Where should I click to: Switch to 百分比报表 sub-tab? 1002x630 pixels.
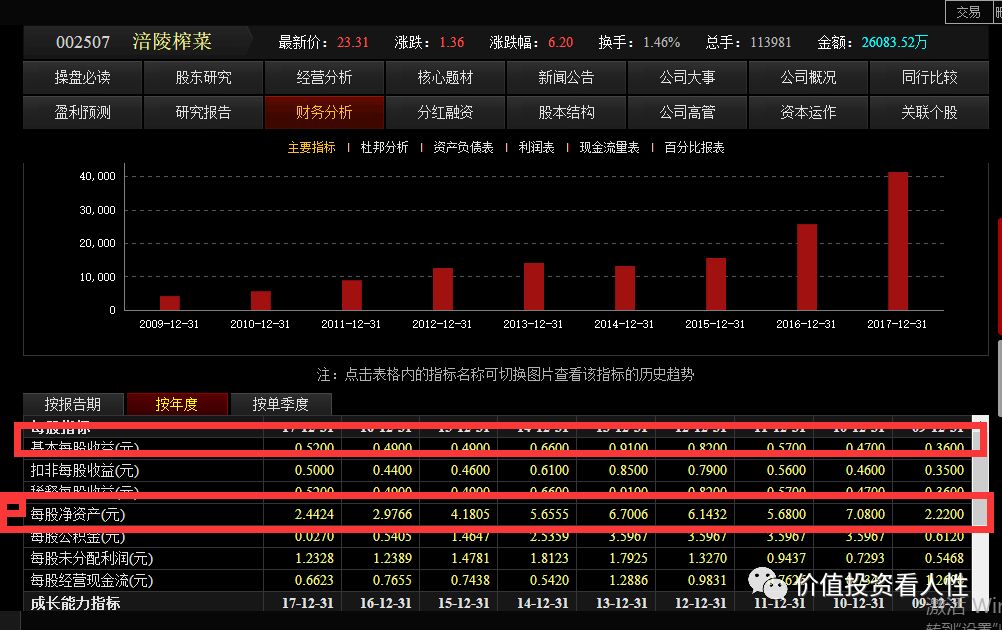(x=694, y=148)
